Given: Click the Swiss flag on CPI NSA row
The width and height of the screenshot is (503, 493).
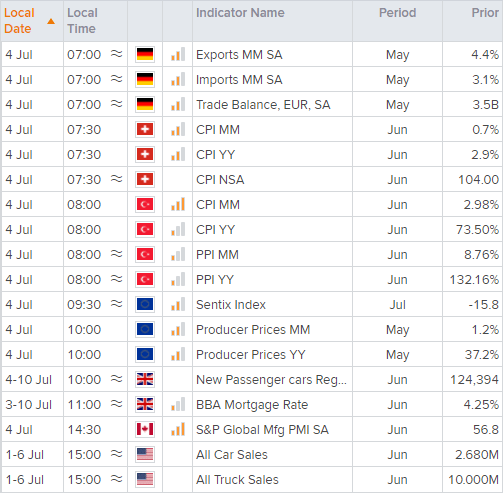Looking at the screenshot, I should coord(145,179).
